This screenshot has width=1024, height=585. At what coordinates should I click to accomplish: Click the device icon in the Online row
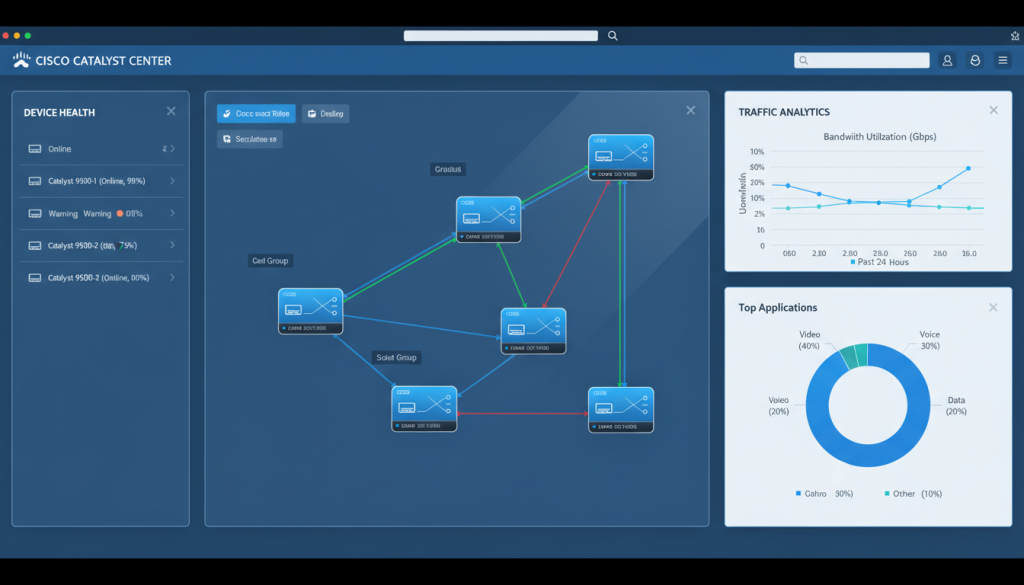point(35,149)
